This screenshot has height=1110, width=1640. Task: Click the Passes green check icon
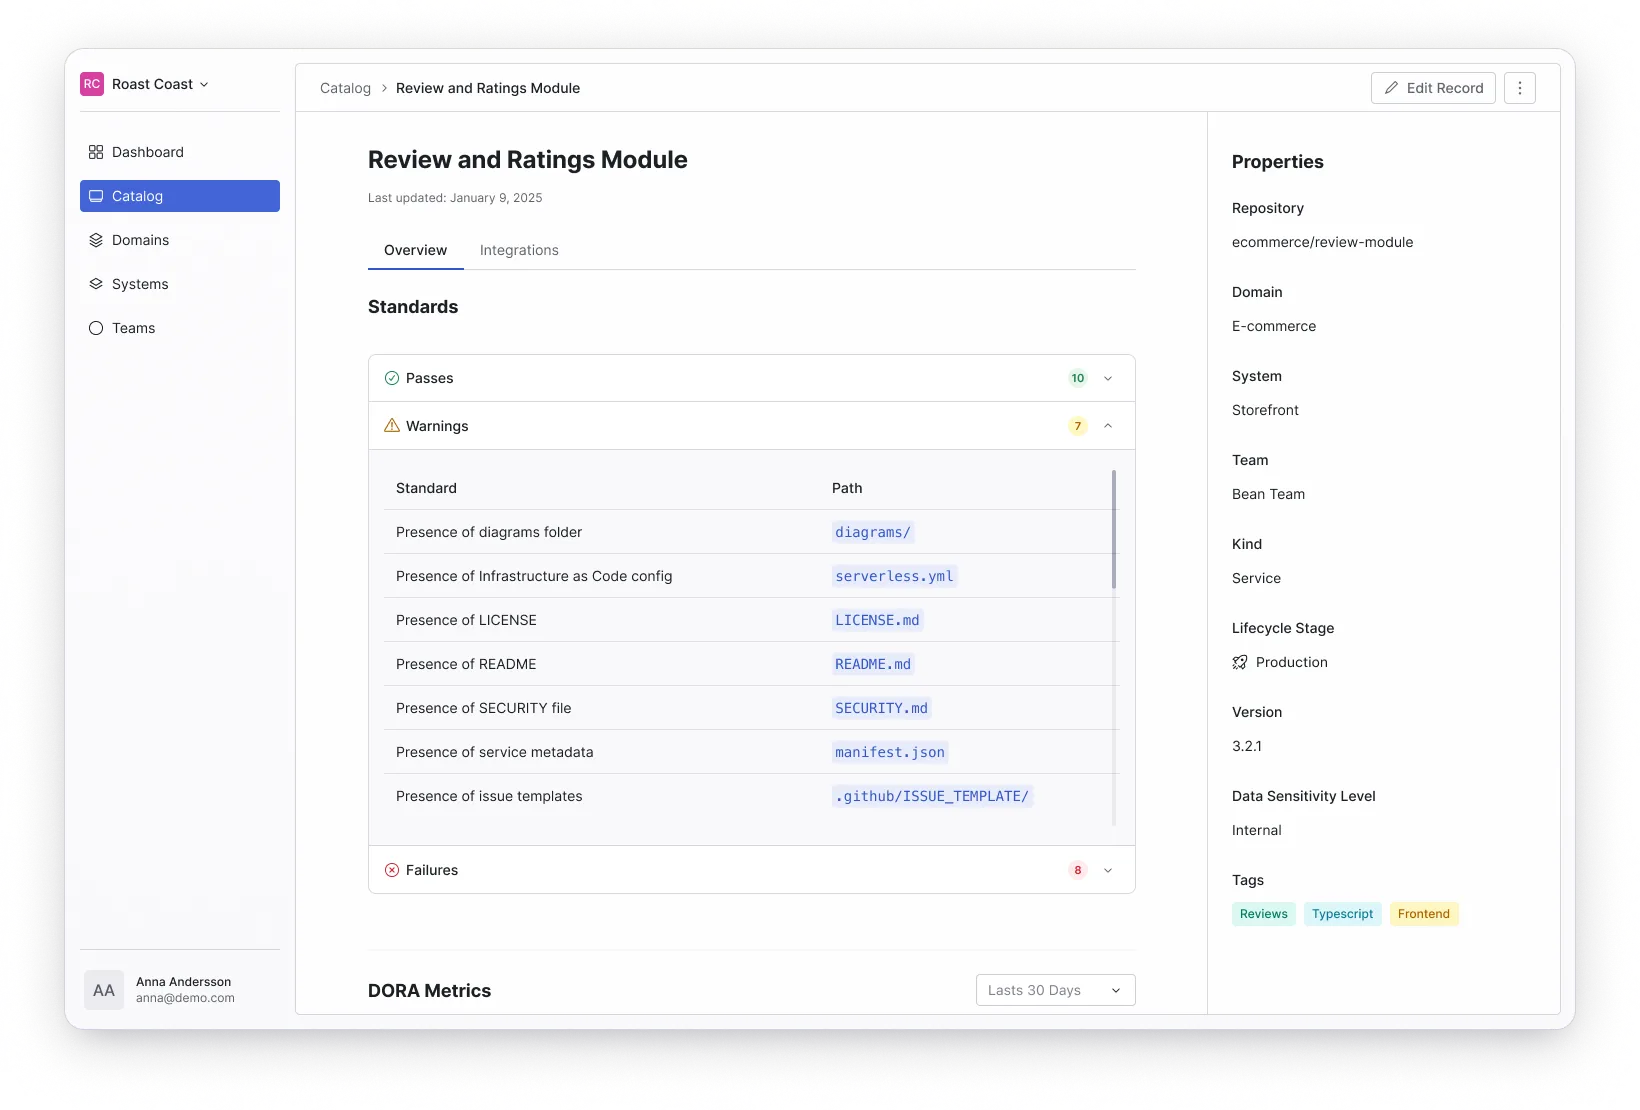392,378
